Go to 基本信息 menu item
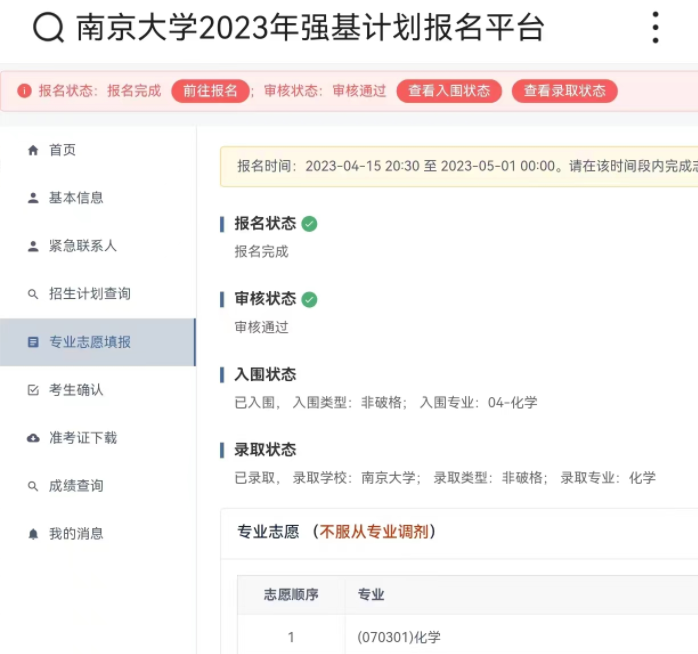This screenshot has height=654, width=698. [97, 198]
